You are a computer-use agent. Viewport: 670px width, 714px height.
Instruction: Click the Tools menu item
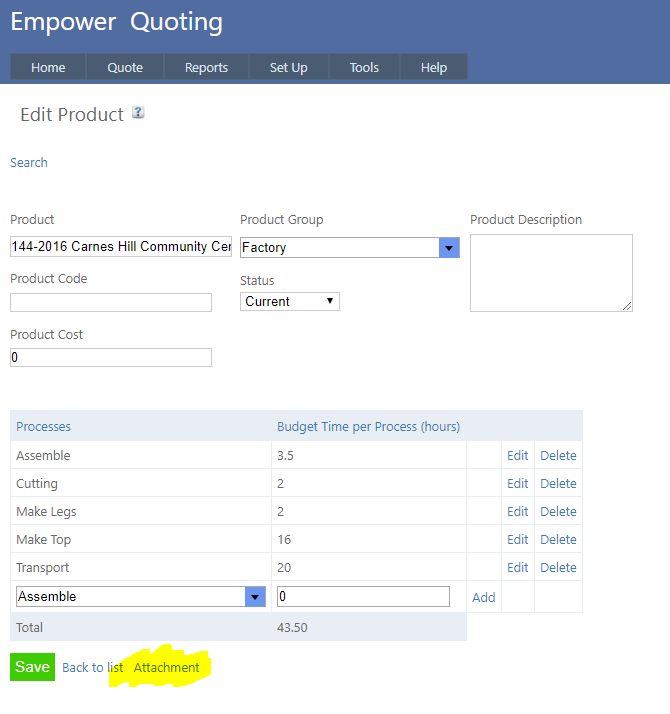pyautogui.click(x=364, y=67)
